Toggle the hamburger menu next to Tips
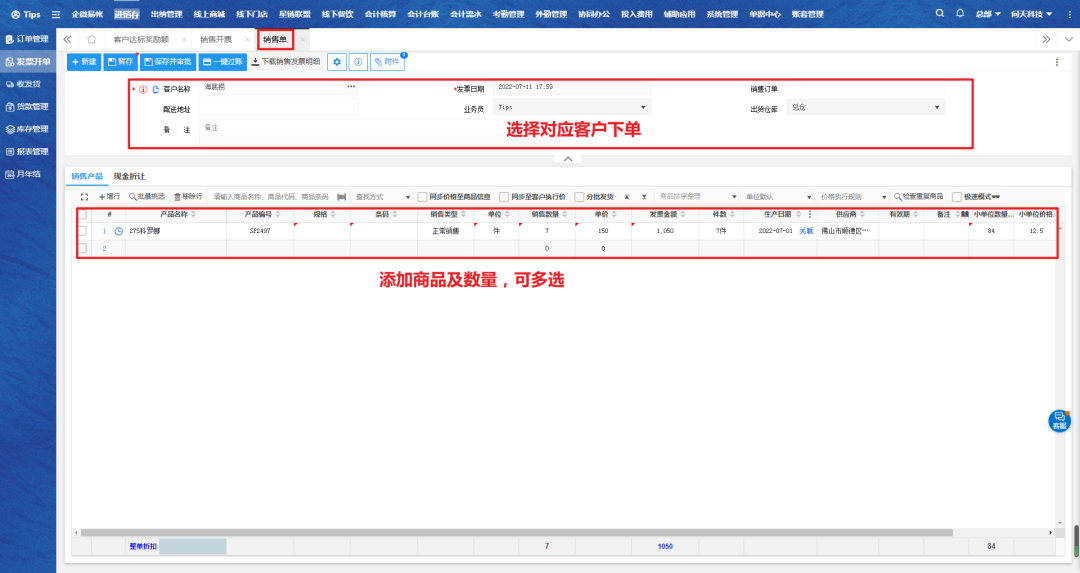The width and height of the screenshot is (1080, 573). tap(55, 15)
